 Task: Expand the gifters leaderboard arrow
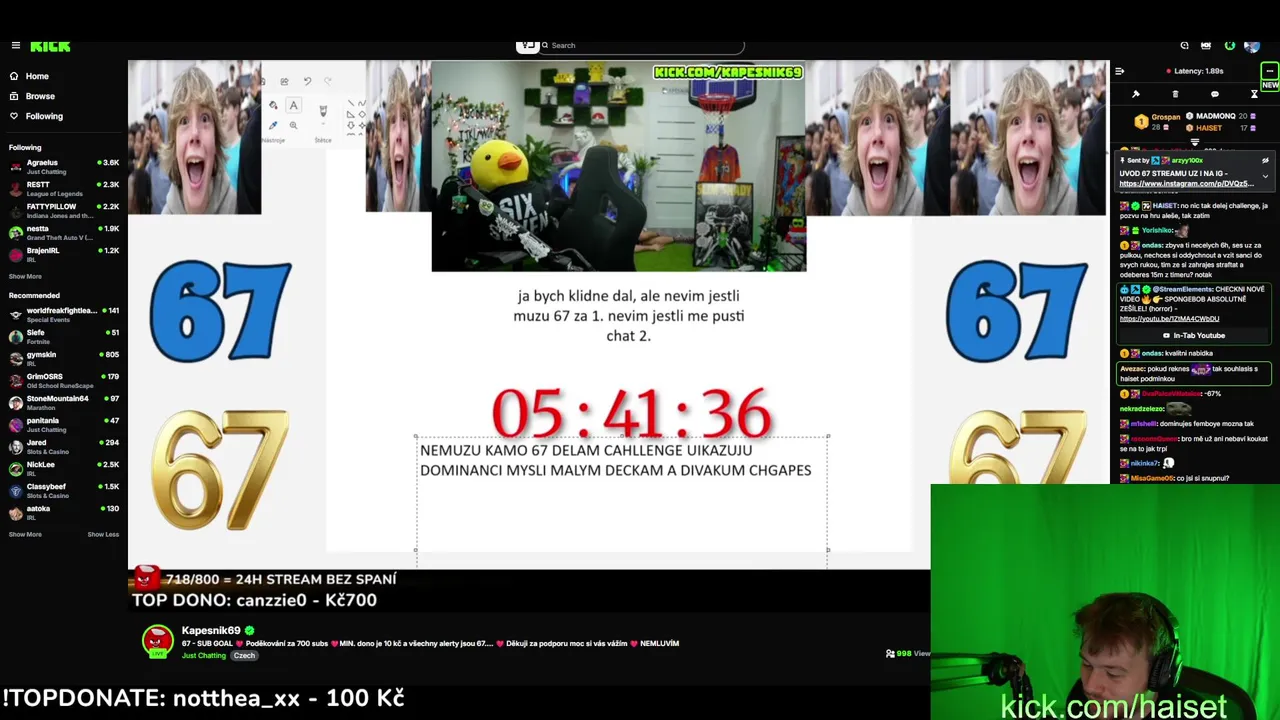[1194, 141]
